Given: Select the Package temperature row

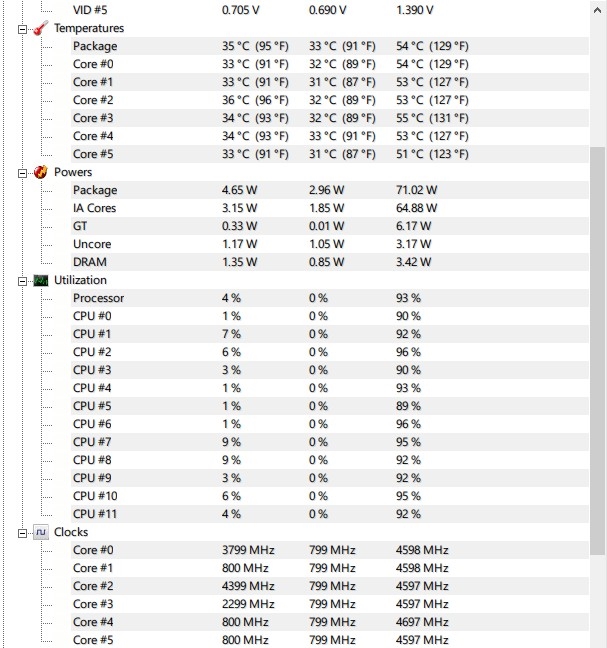Looking at the screenshot, I should coord(329,46).
